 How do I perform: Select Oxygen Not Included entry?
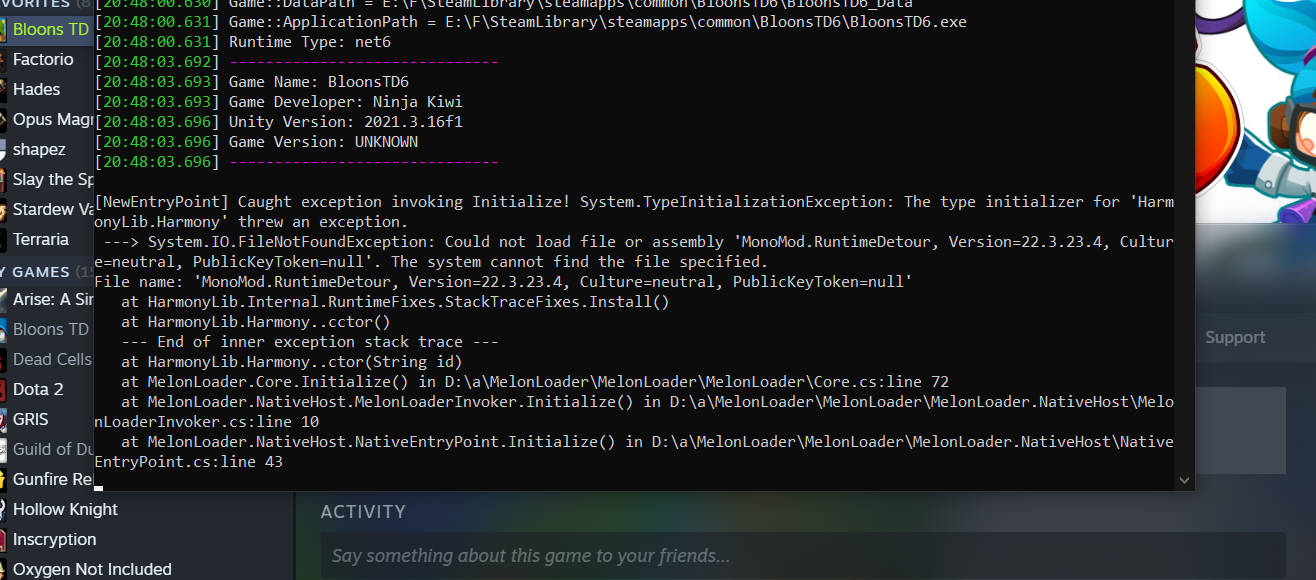(92, 569)
